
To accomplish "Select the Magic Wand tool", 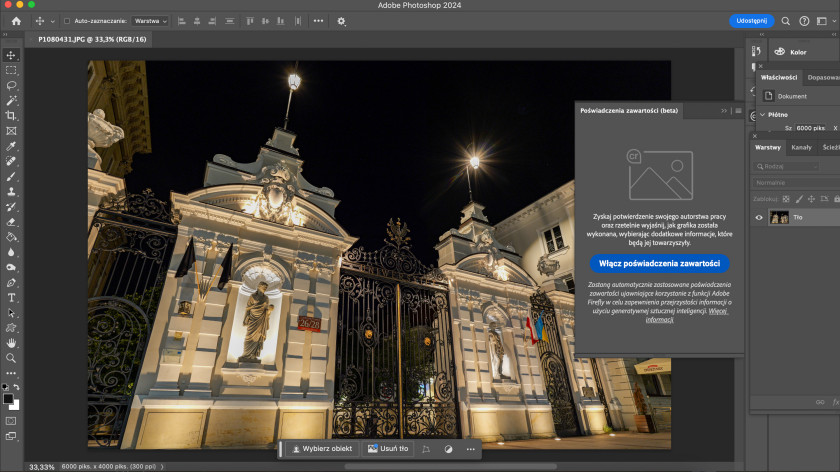I will click(11, 100).
